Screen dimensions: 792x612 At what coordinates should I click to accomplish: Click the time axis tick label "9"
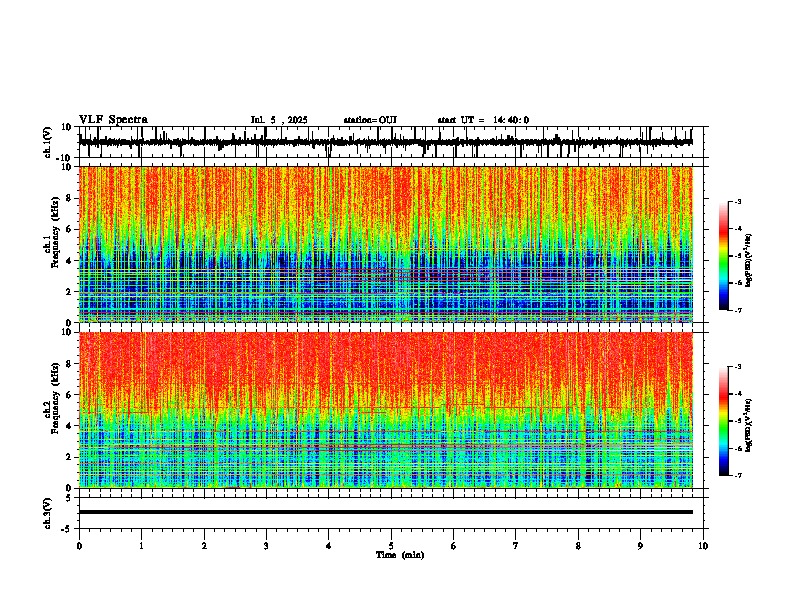(640, 546)
